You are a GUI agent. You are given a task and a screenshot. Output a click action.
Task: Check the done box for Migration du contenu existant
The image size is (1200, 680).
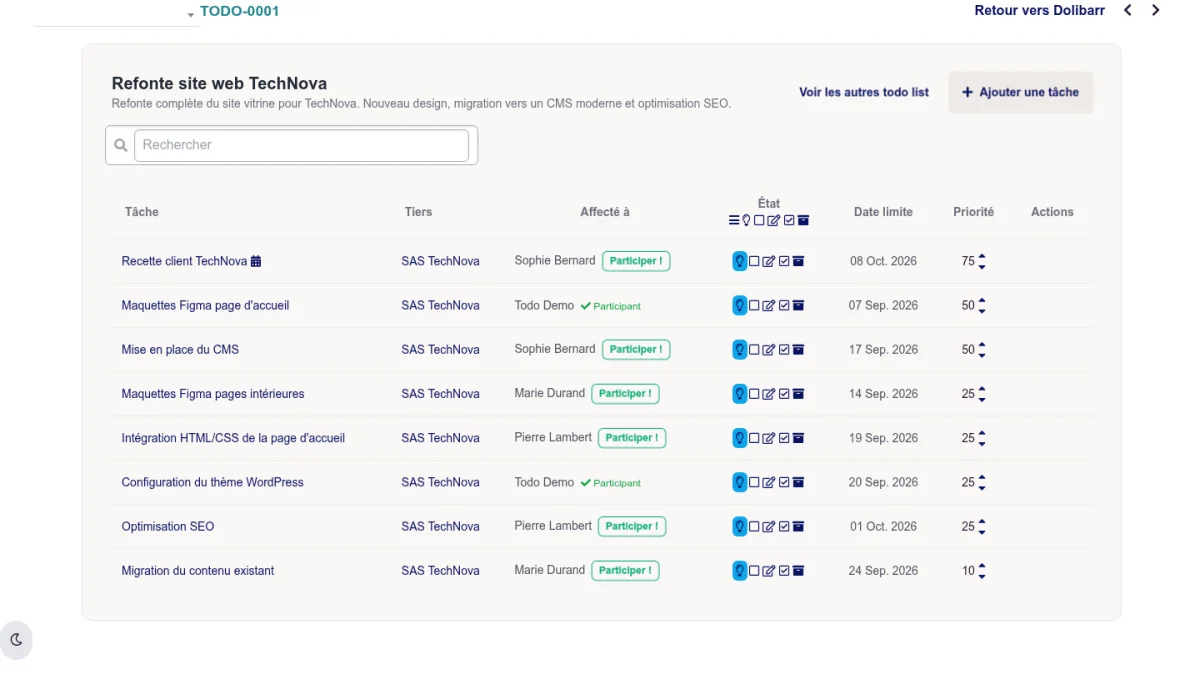point(784,570)
